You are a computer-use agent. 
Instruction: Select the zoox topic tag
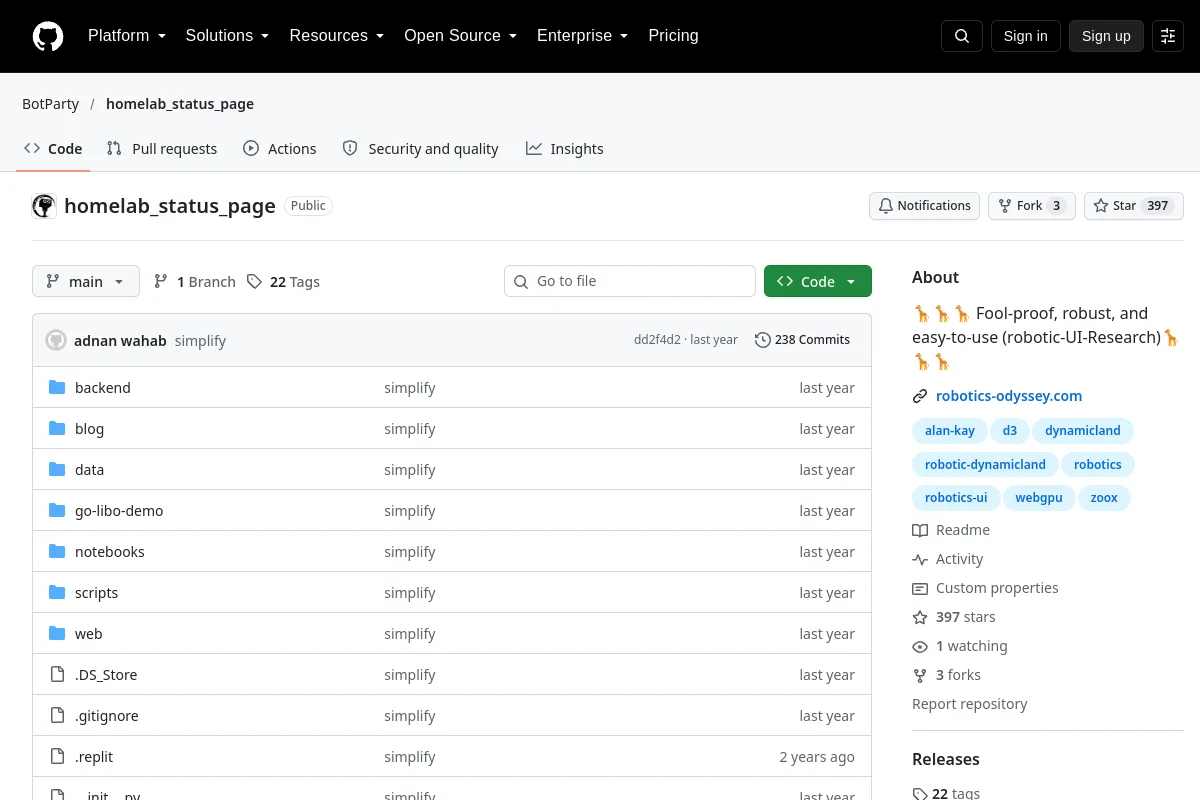1104,497
